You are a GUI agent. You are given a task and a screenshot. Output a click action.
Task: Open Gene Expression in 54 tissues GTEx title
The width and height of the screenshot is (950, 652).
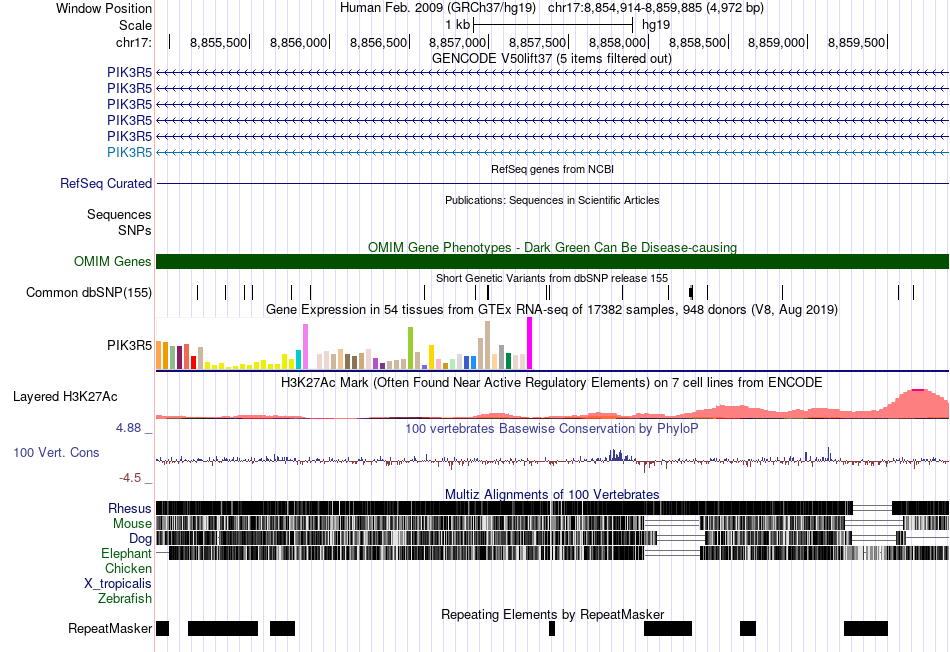click(x=552, y=310)
